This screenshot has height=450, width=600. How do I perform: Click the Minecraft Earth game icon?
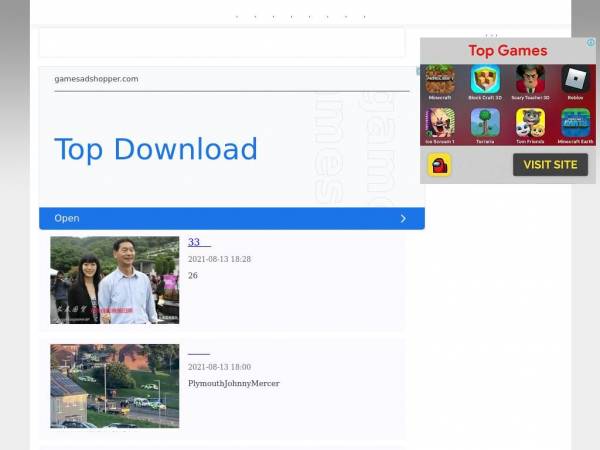(575, 122)
